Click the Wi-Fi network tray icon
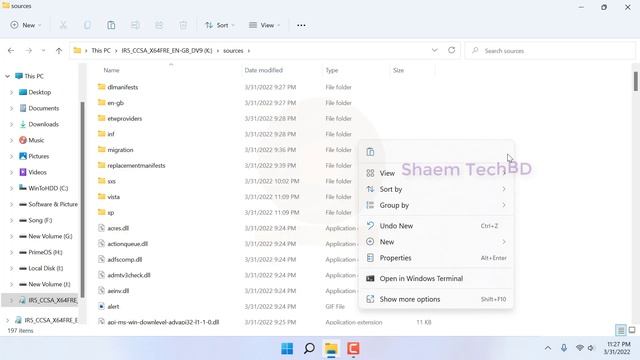Image resolution: width=640 pixels, height=360 pixels. tap(580, 348)
